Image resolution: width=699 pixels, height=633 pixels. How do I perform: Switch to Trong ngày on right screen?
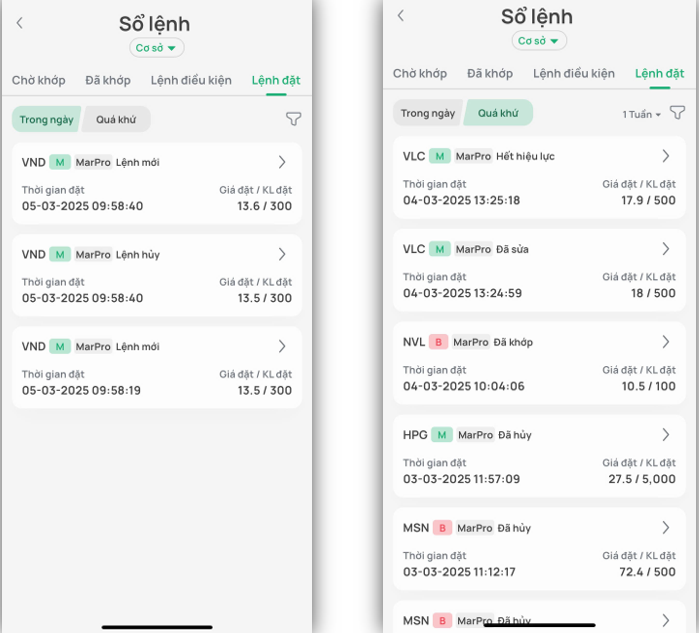(x=428, y=113)
